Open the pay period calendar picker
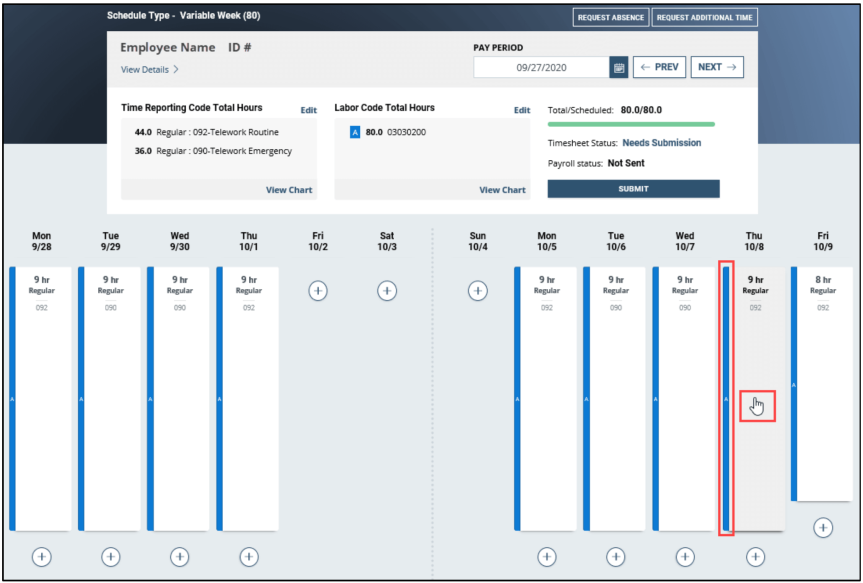Screen dimensions: 863x583 [619, 68]
